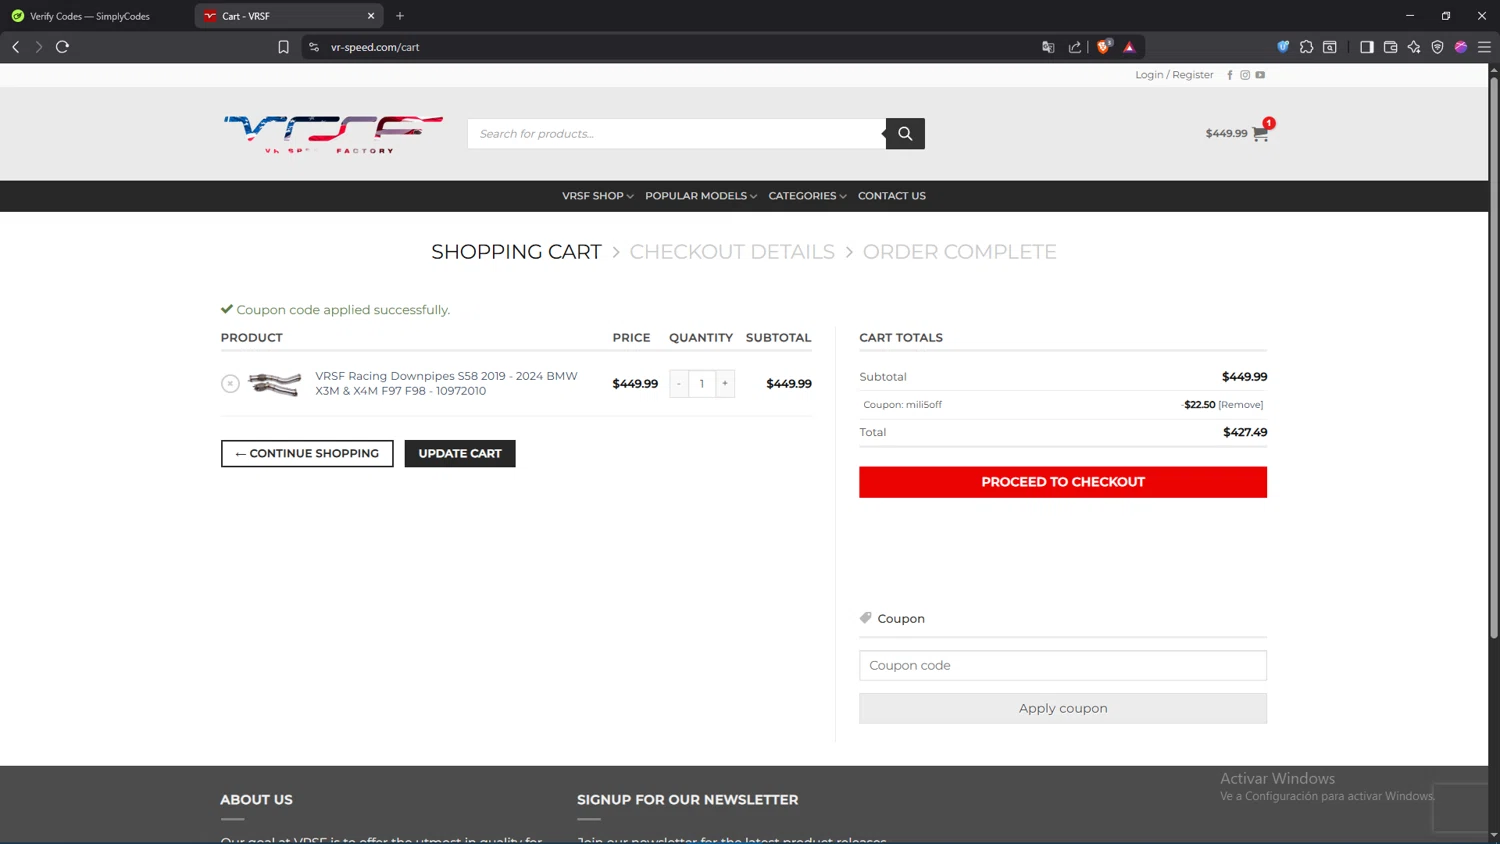Open the browser profile avatar
This screenshot has width=1500, height=844.
[x=1461, y=47]
